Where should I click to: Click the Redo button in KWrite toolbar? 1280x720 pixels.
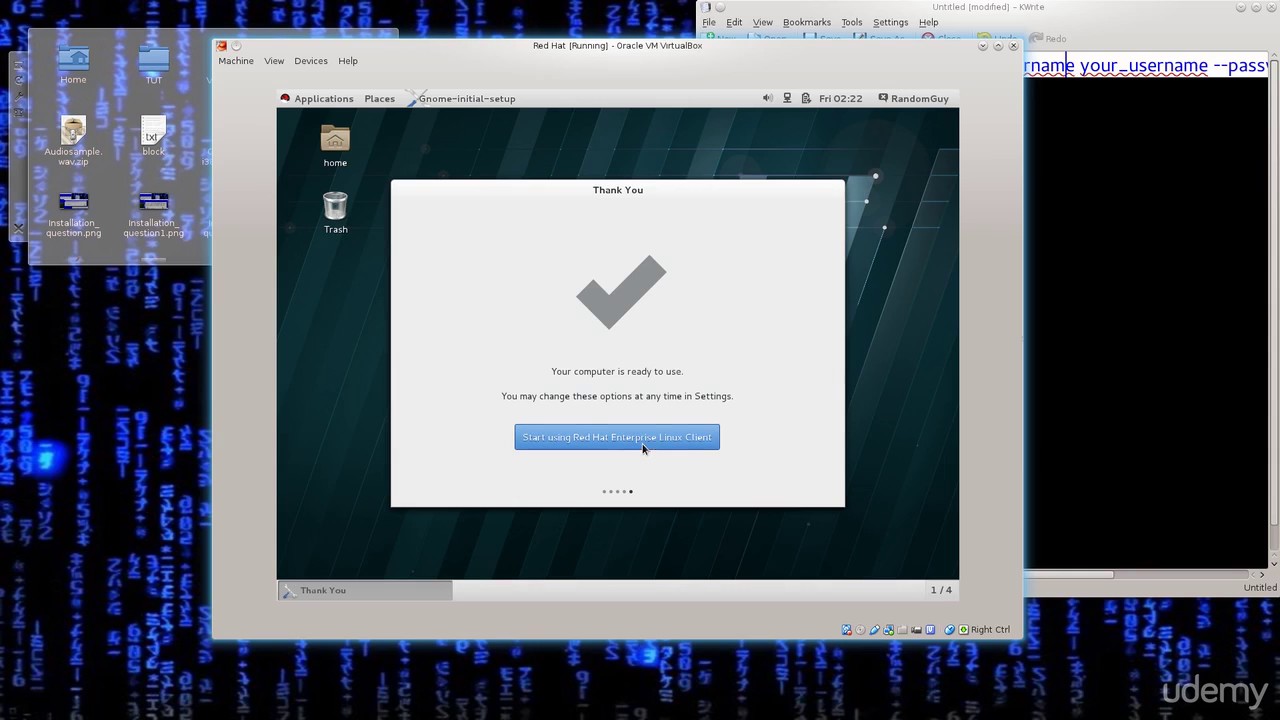pyautogui.click(x=1048, y=38)
